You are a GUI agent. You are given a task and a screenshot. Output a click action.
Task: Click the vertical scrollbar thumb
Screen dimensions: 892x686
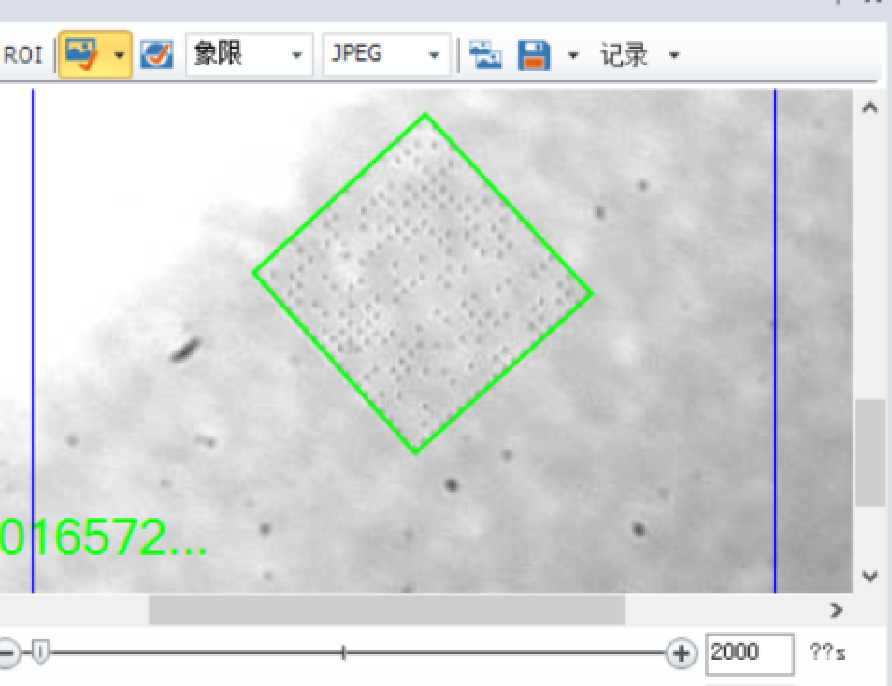pos(870,453)
